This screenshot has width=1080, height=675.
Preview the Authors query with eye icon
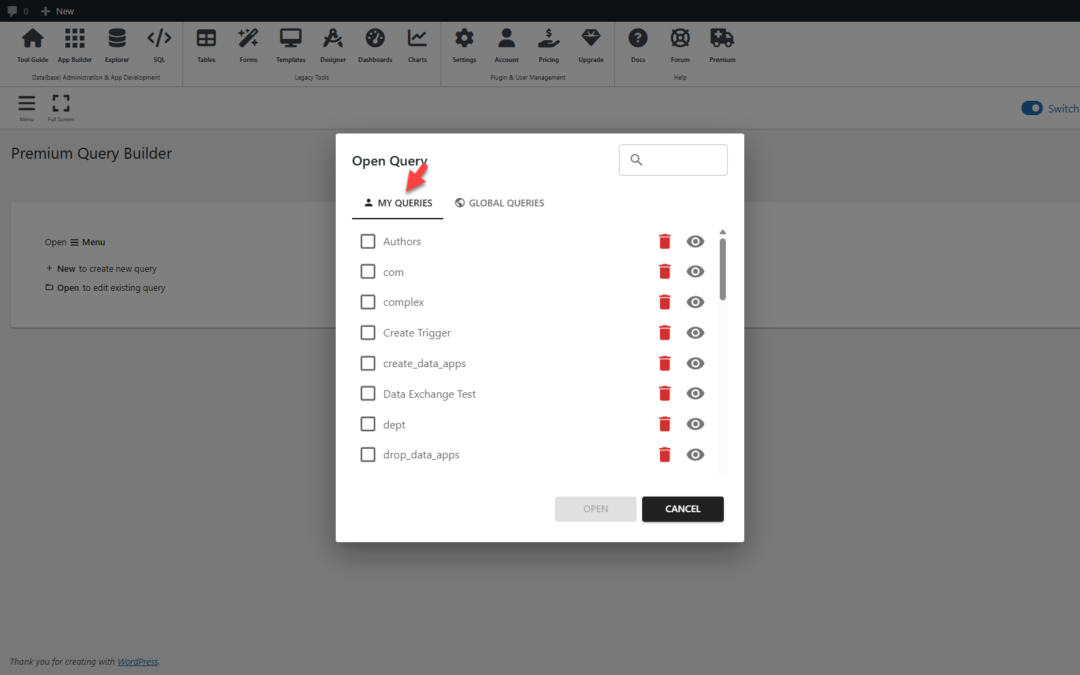coord(695,241)
